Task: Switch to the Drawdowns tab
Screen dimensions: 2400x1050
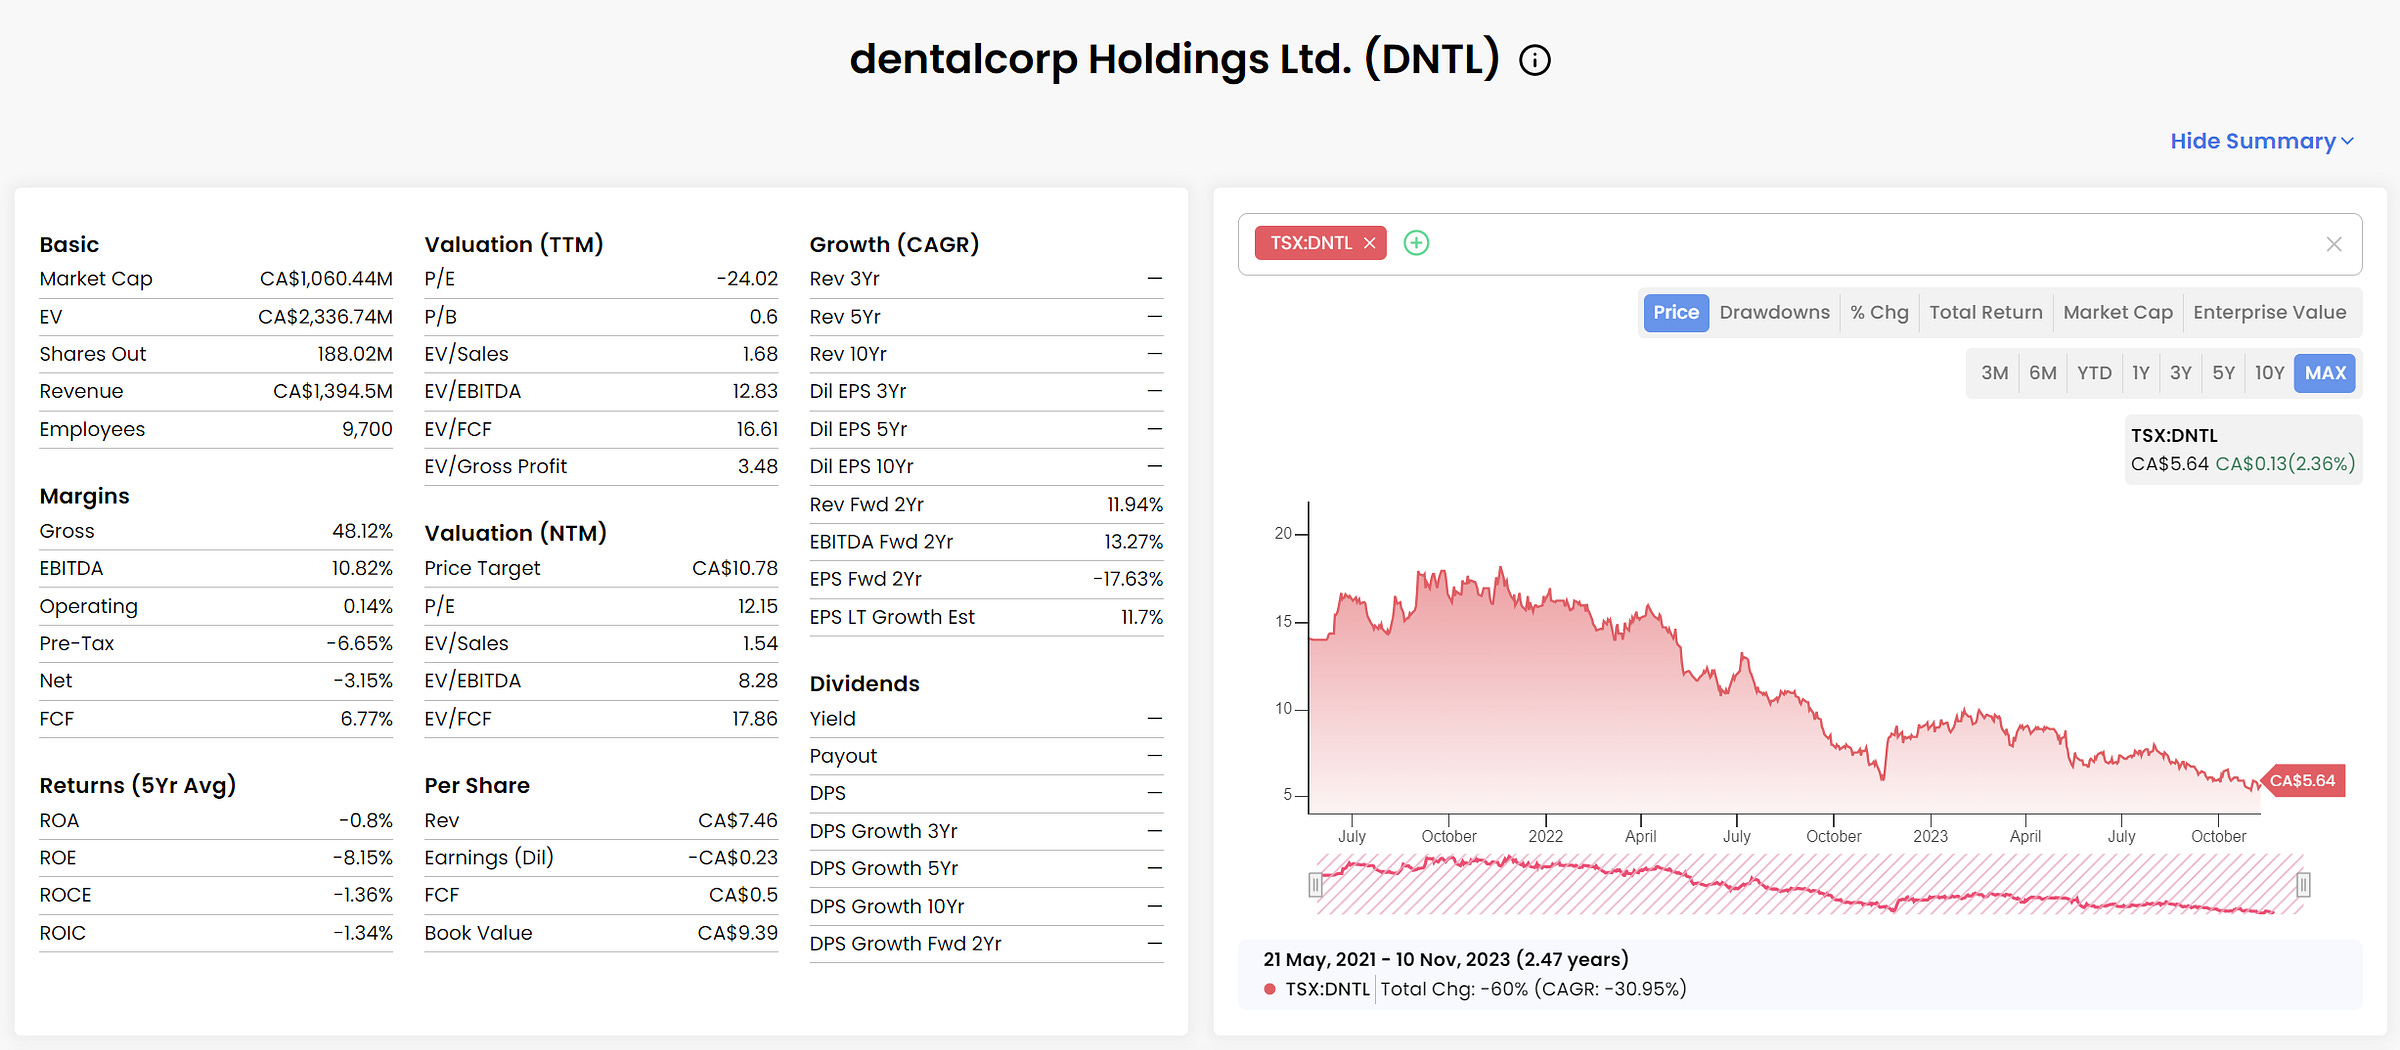Action: (x=1774, y=312)
